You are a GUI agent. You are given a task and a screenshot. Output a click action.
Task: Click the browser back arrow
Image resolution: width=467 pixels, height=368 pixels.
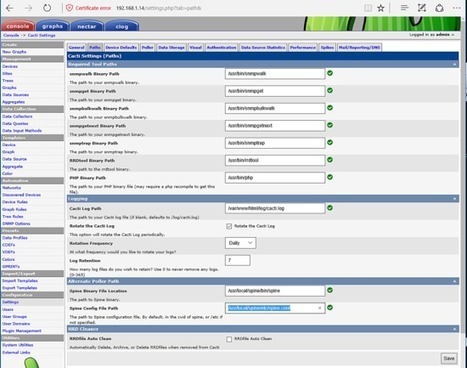tap(10, 8)
